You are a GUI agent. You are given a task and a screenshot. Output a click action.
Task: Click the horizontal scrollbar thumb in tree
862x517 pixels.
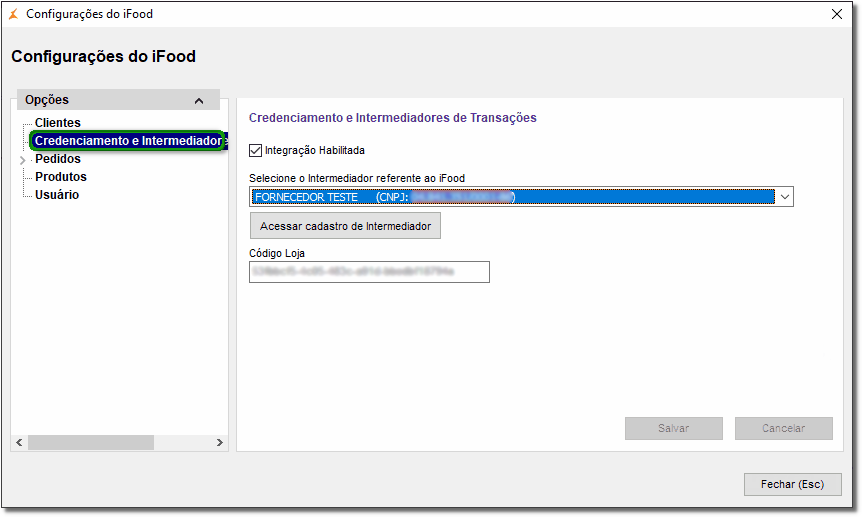coord(91,442)
